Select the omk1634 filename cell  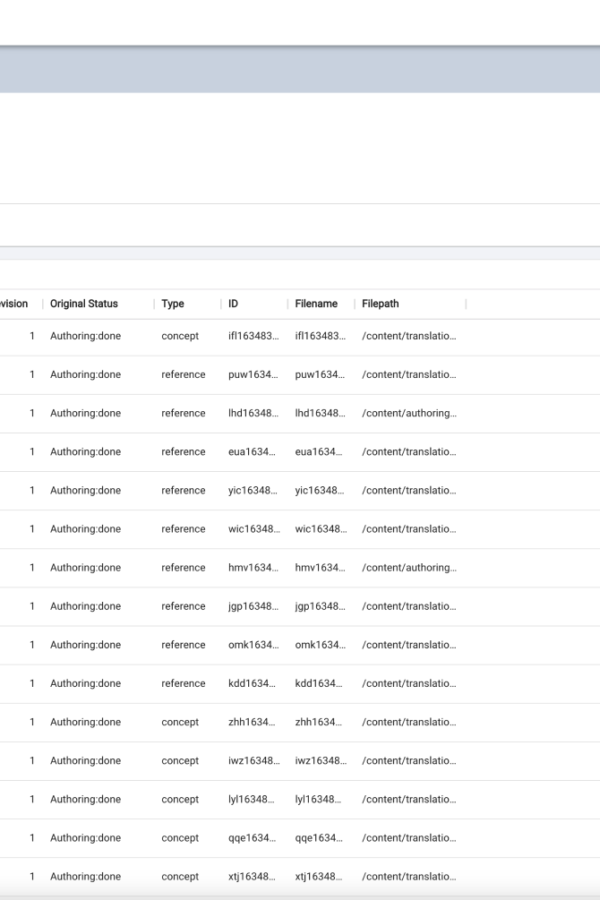(320, 645)
